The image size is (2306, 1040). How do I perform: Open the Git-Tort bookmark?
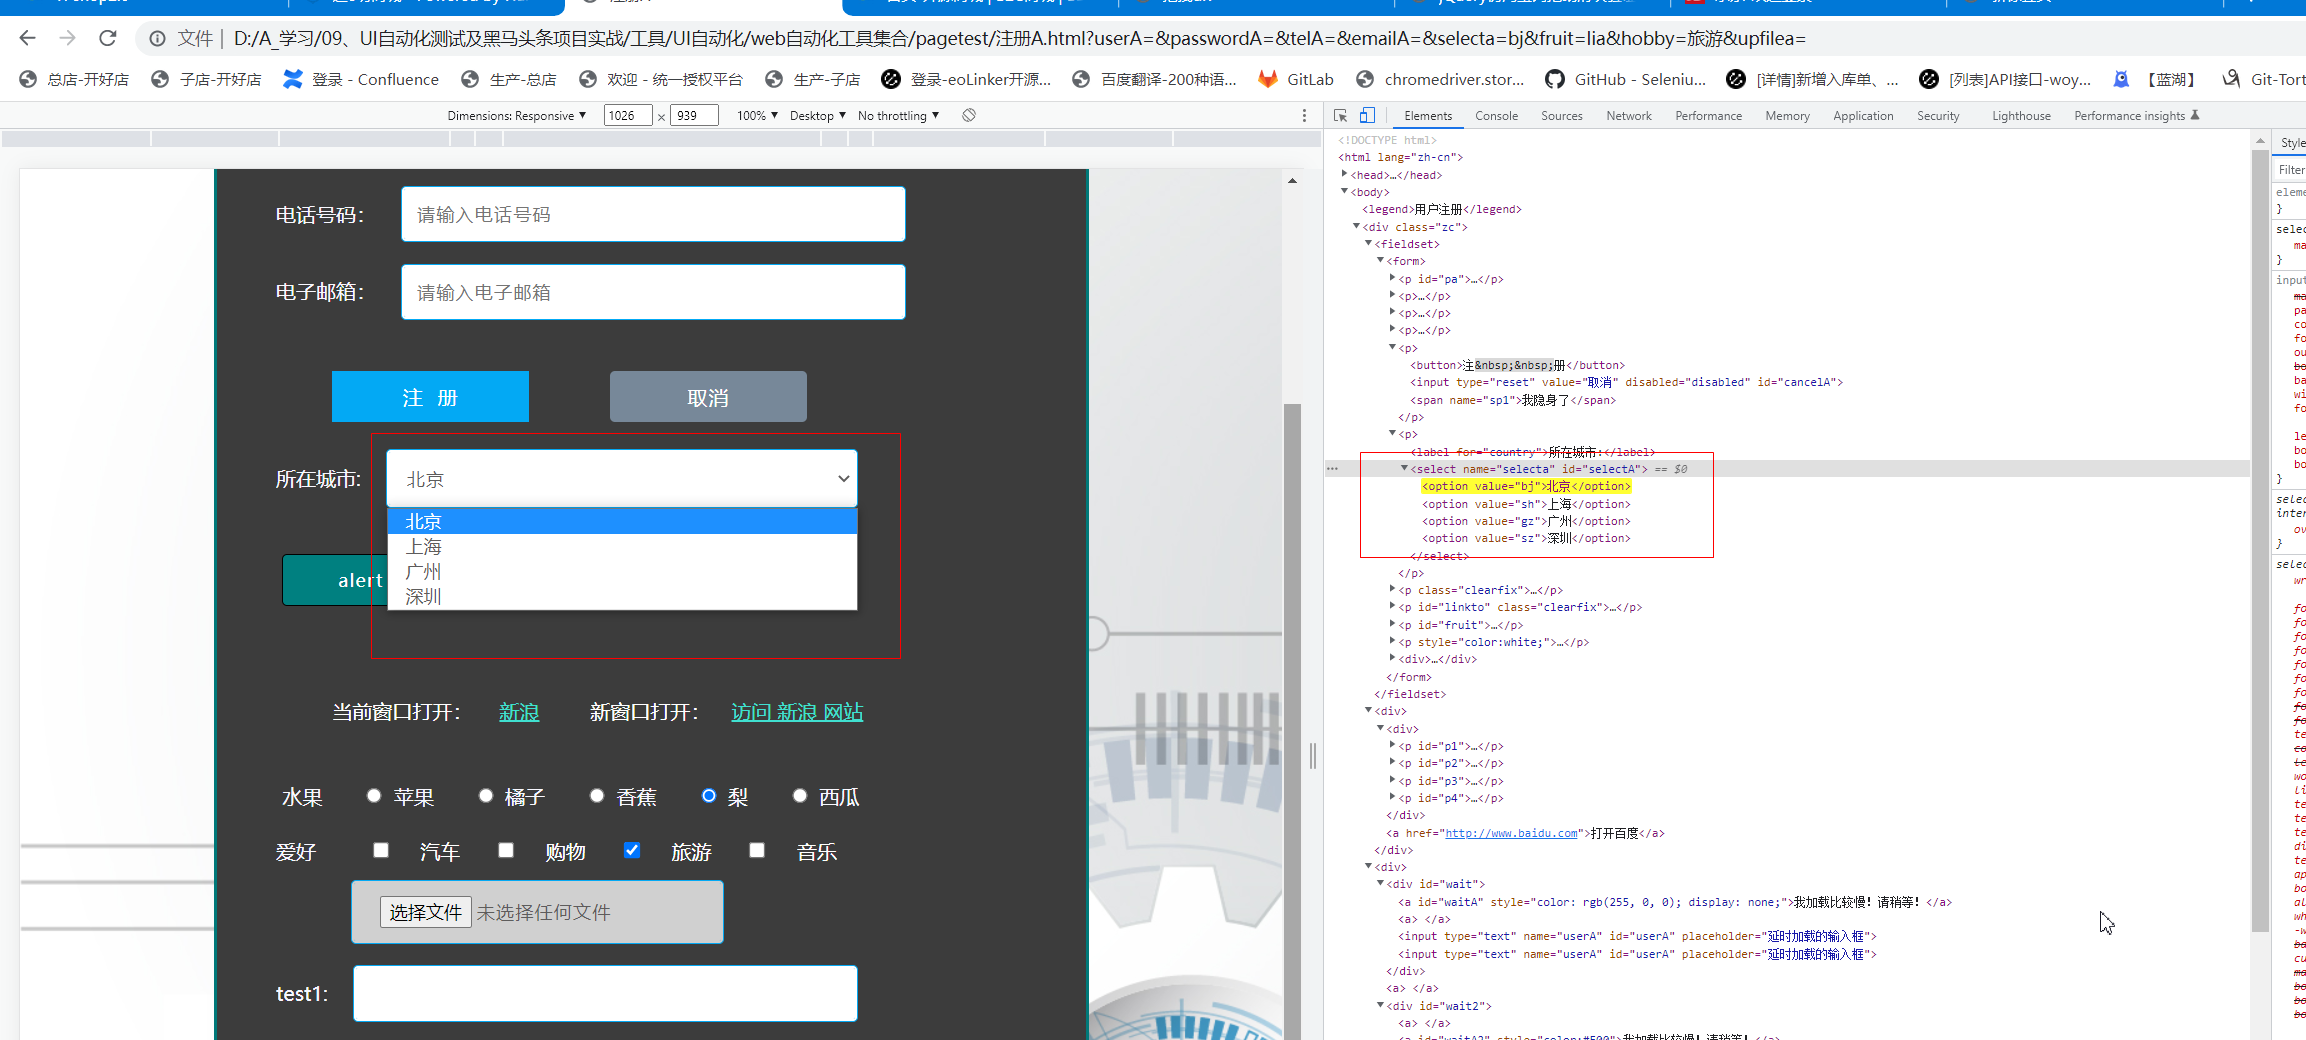pyautogui.click(x=2262, y=79)
